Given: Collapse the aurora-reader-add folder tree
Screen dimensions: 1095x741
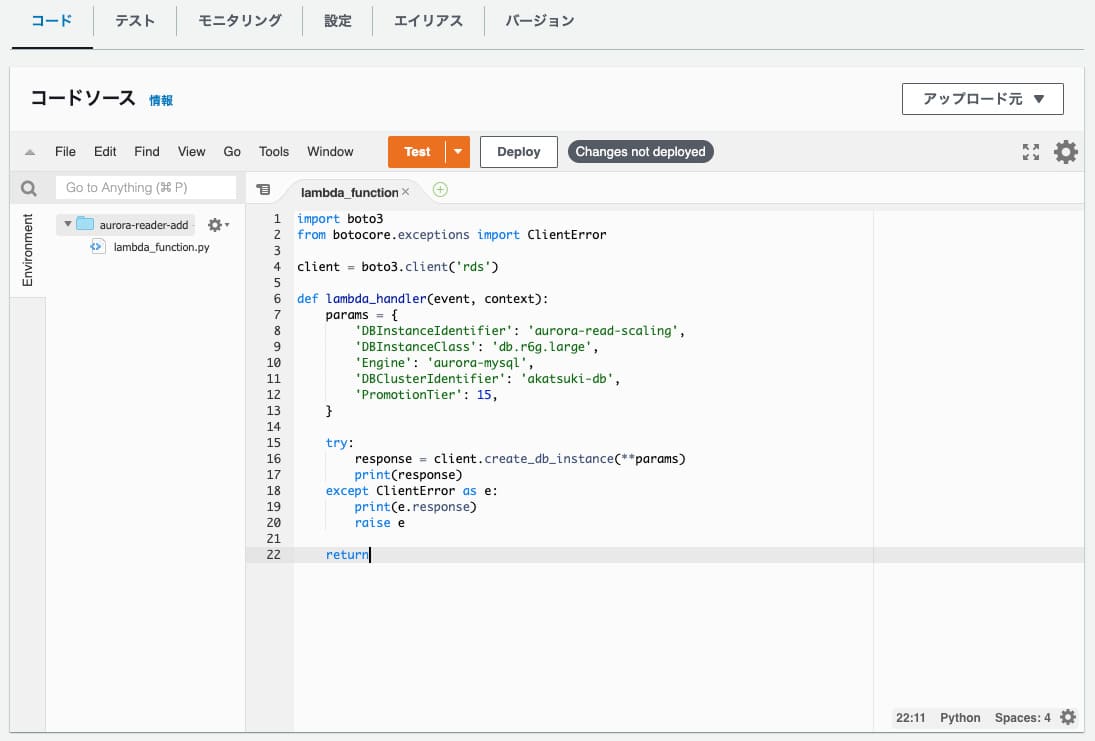Looking at the screenshot, I should pyautogui.click(x=67, y=224).
